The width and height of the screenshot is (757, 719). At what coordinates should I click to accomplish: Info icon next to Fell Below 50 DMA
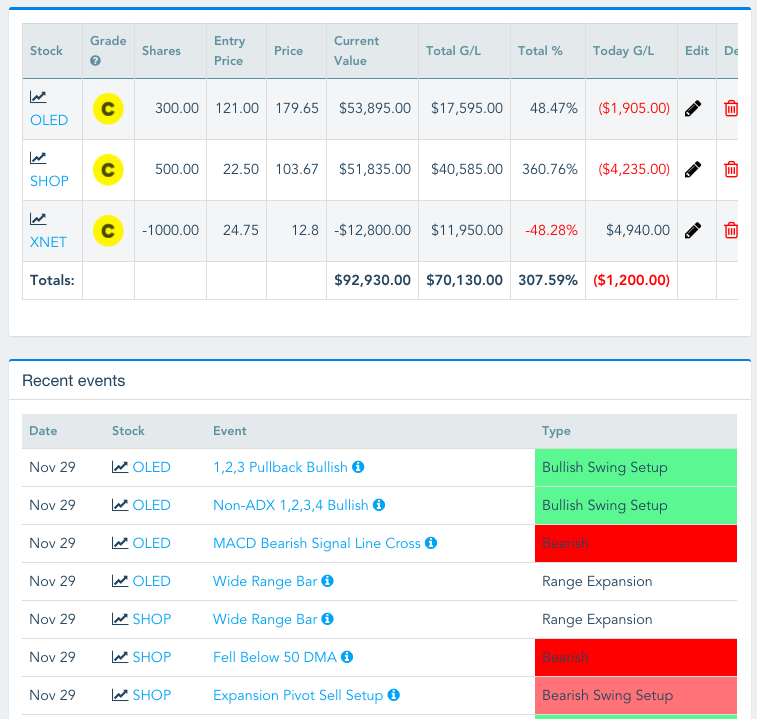pyautogui.click(x=347, y=657)
